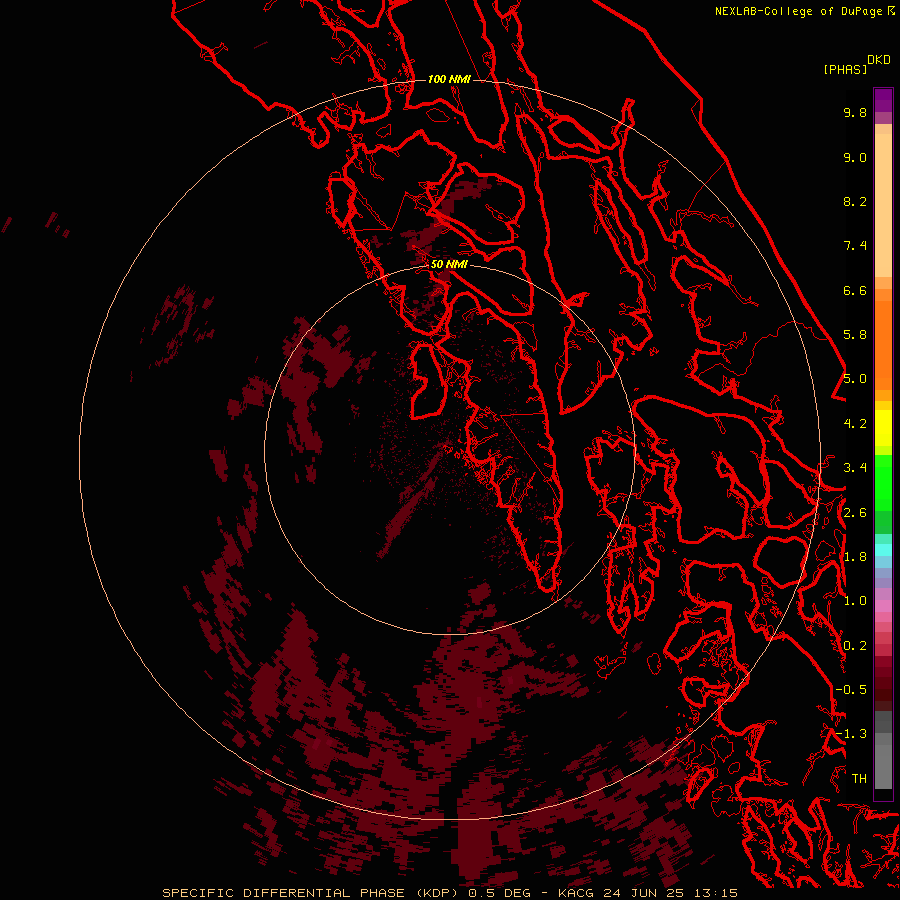The image size is (900, 900).
Task: Click the 4.2 legend value
Action: point(855,424)
